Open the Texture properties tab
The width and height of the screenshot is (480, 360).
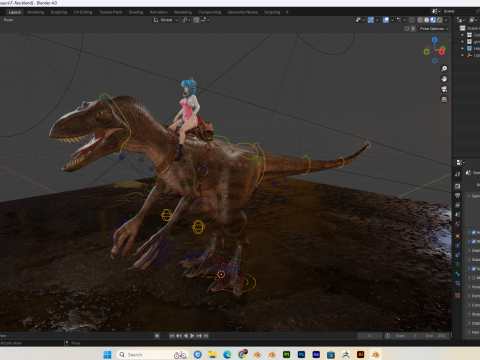[x=458, y=295]
